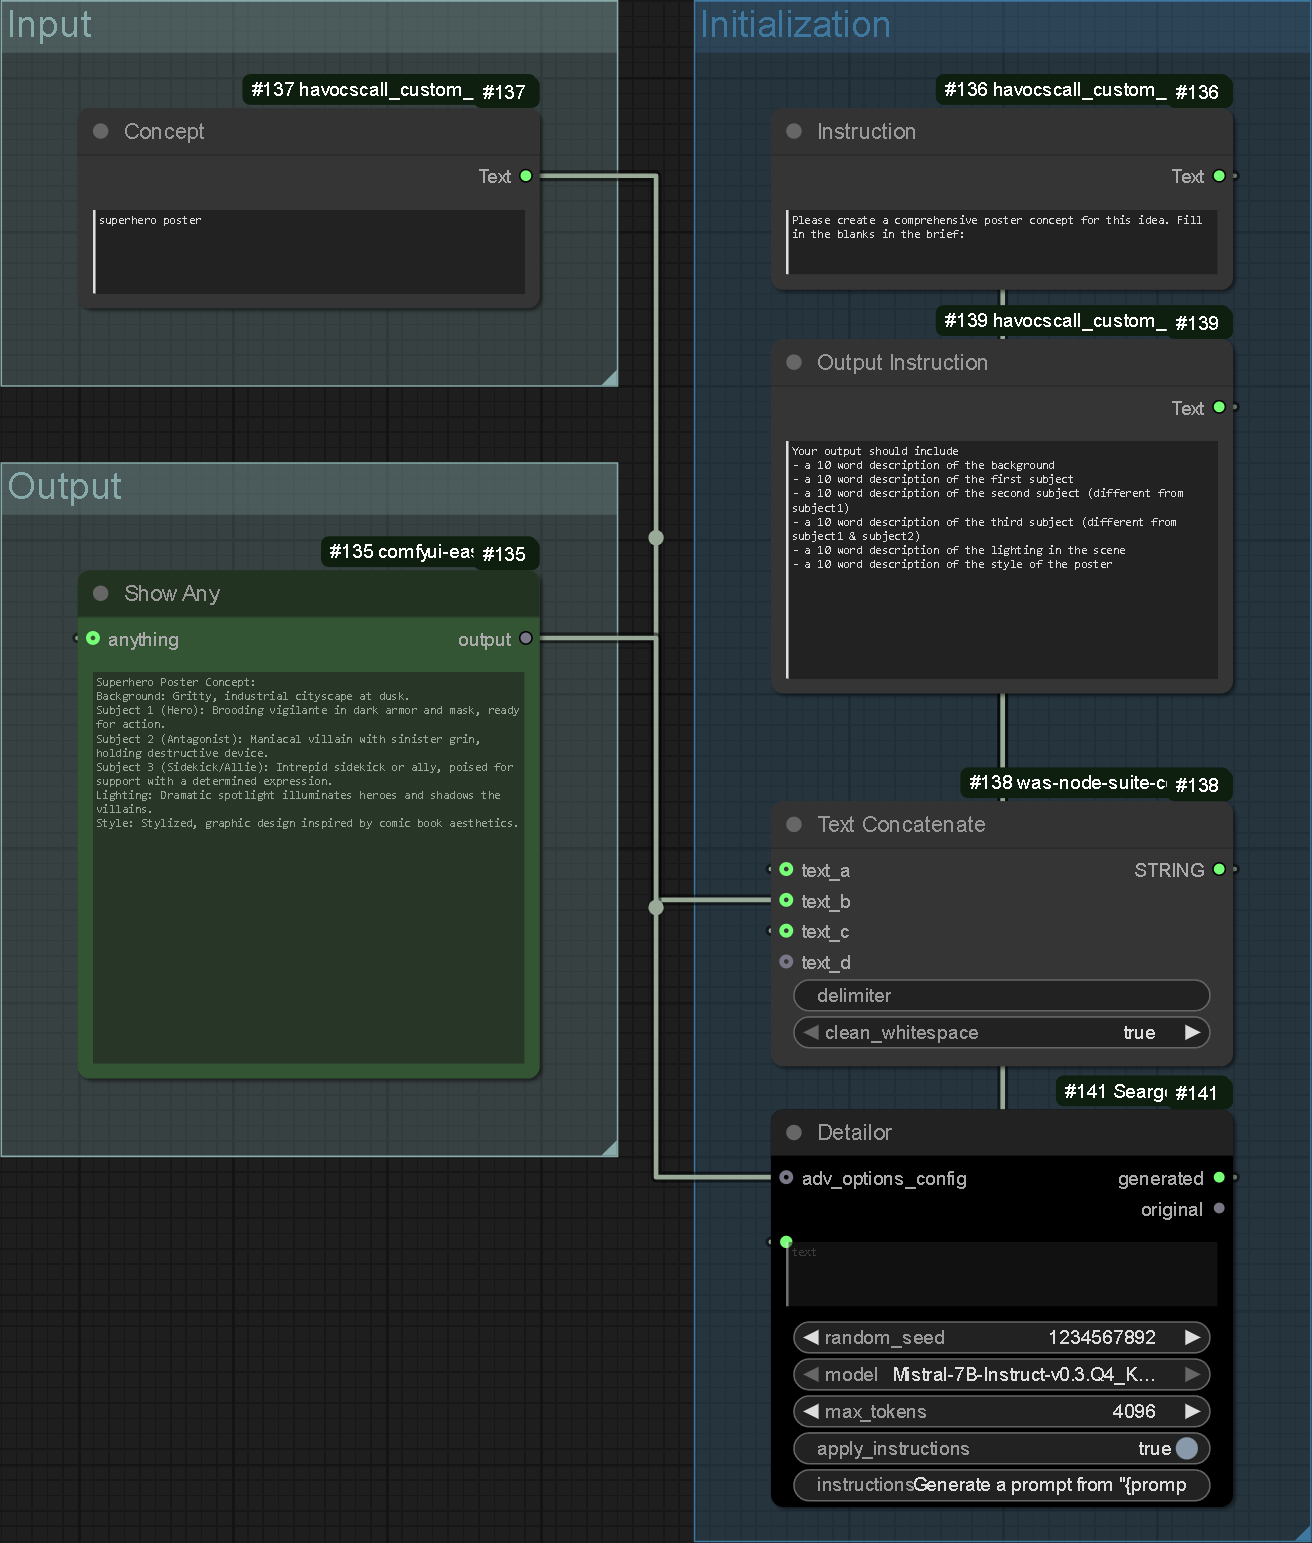Click the Instruction node text area
This screenshot has width=1312, height=1543.
coord(1002,241)
